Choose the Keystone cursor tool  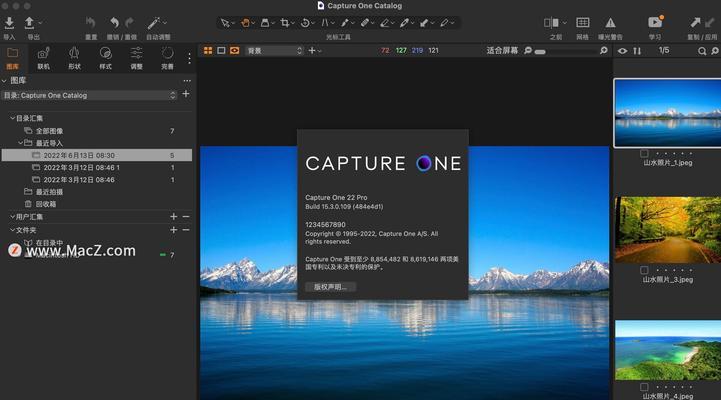pos(325,23)
